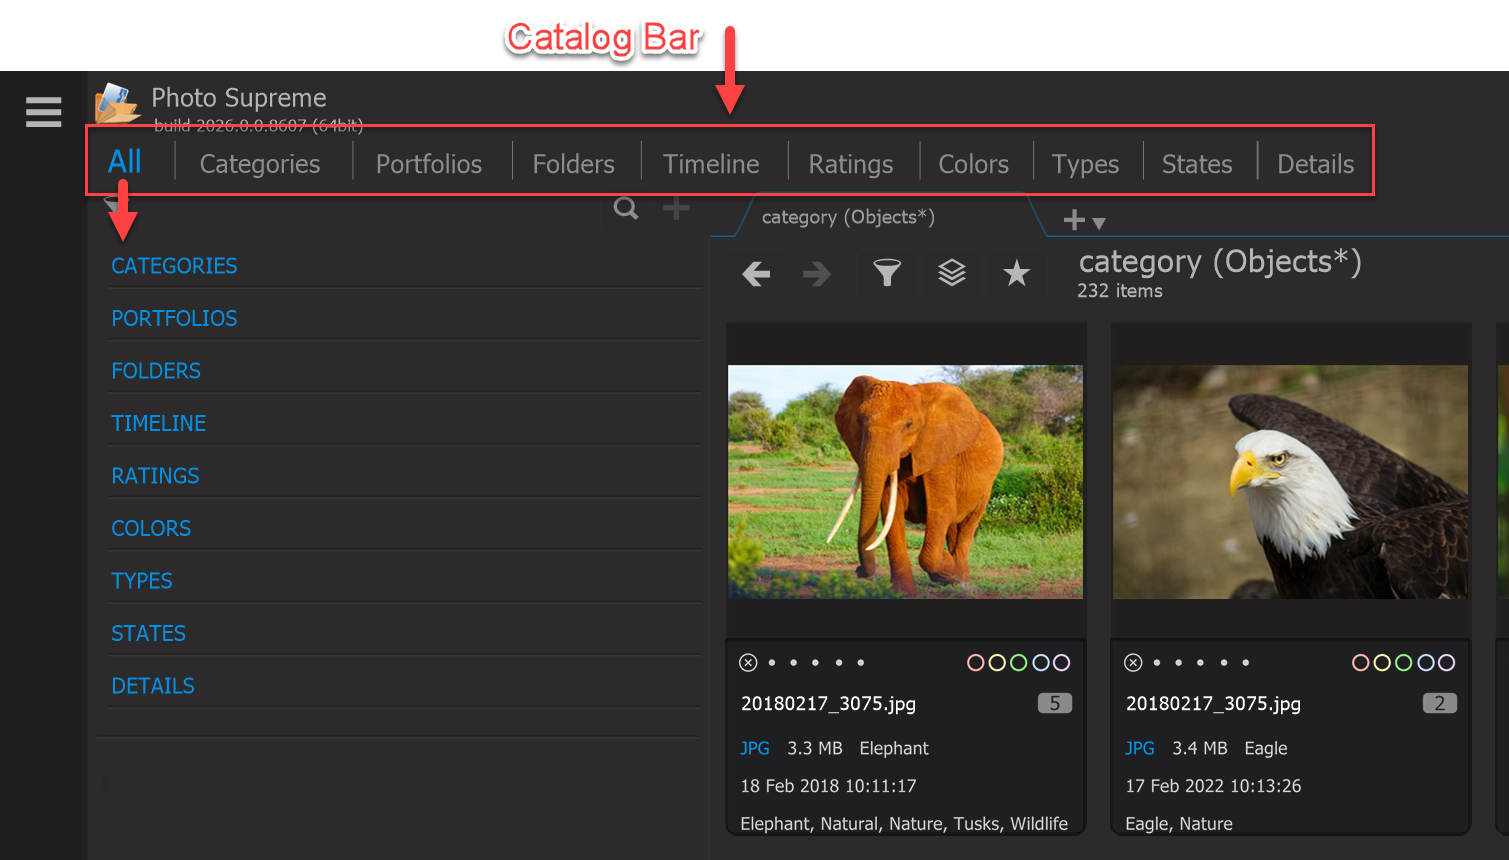This screenshot has width=1509, height=860.
Task: Clear rating on the Eagle thumbnail
Action: coord(1133,662)
